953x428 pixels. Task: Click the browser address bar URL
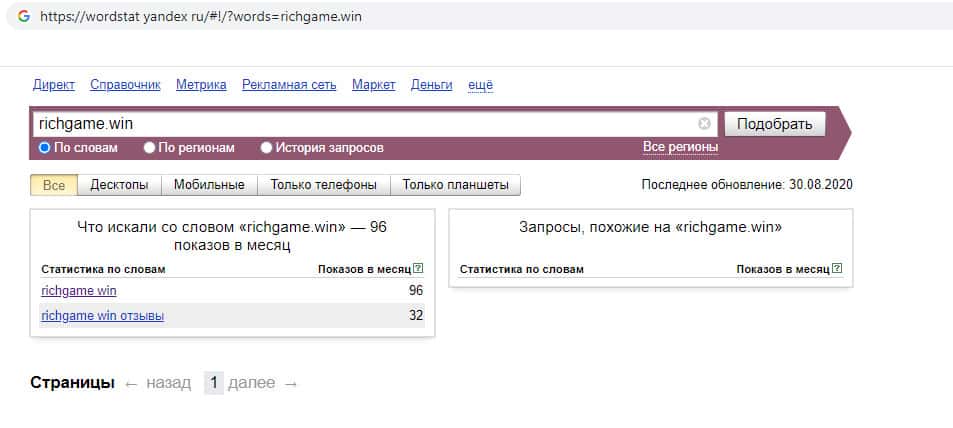201,16
